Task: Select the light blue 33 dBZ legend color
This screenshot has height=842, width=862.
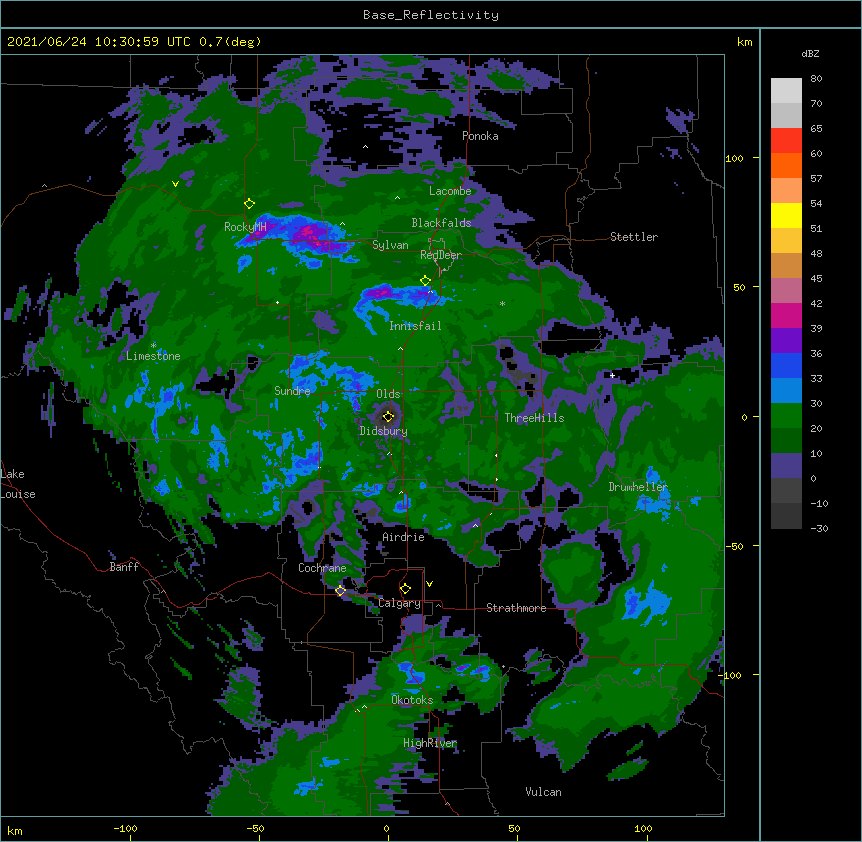Action: tap(786, 391)
